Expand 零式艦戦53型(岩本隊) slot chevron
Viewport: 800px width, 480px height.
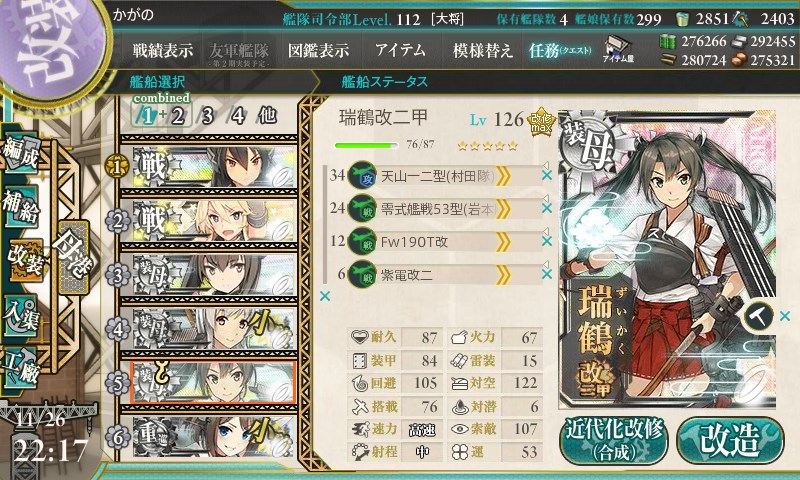[x=503, y=209]
